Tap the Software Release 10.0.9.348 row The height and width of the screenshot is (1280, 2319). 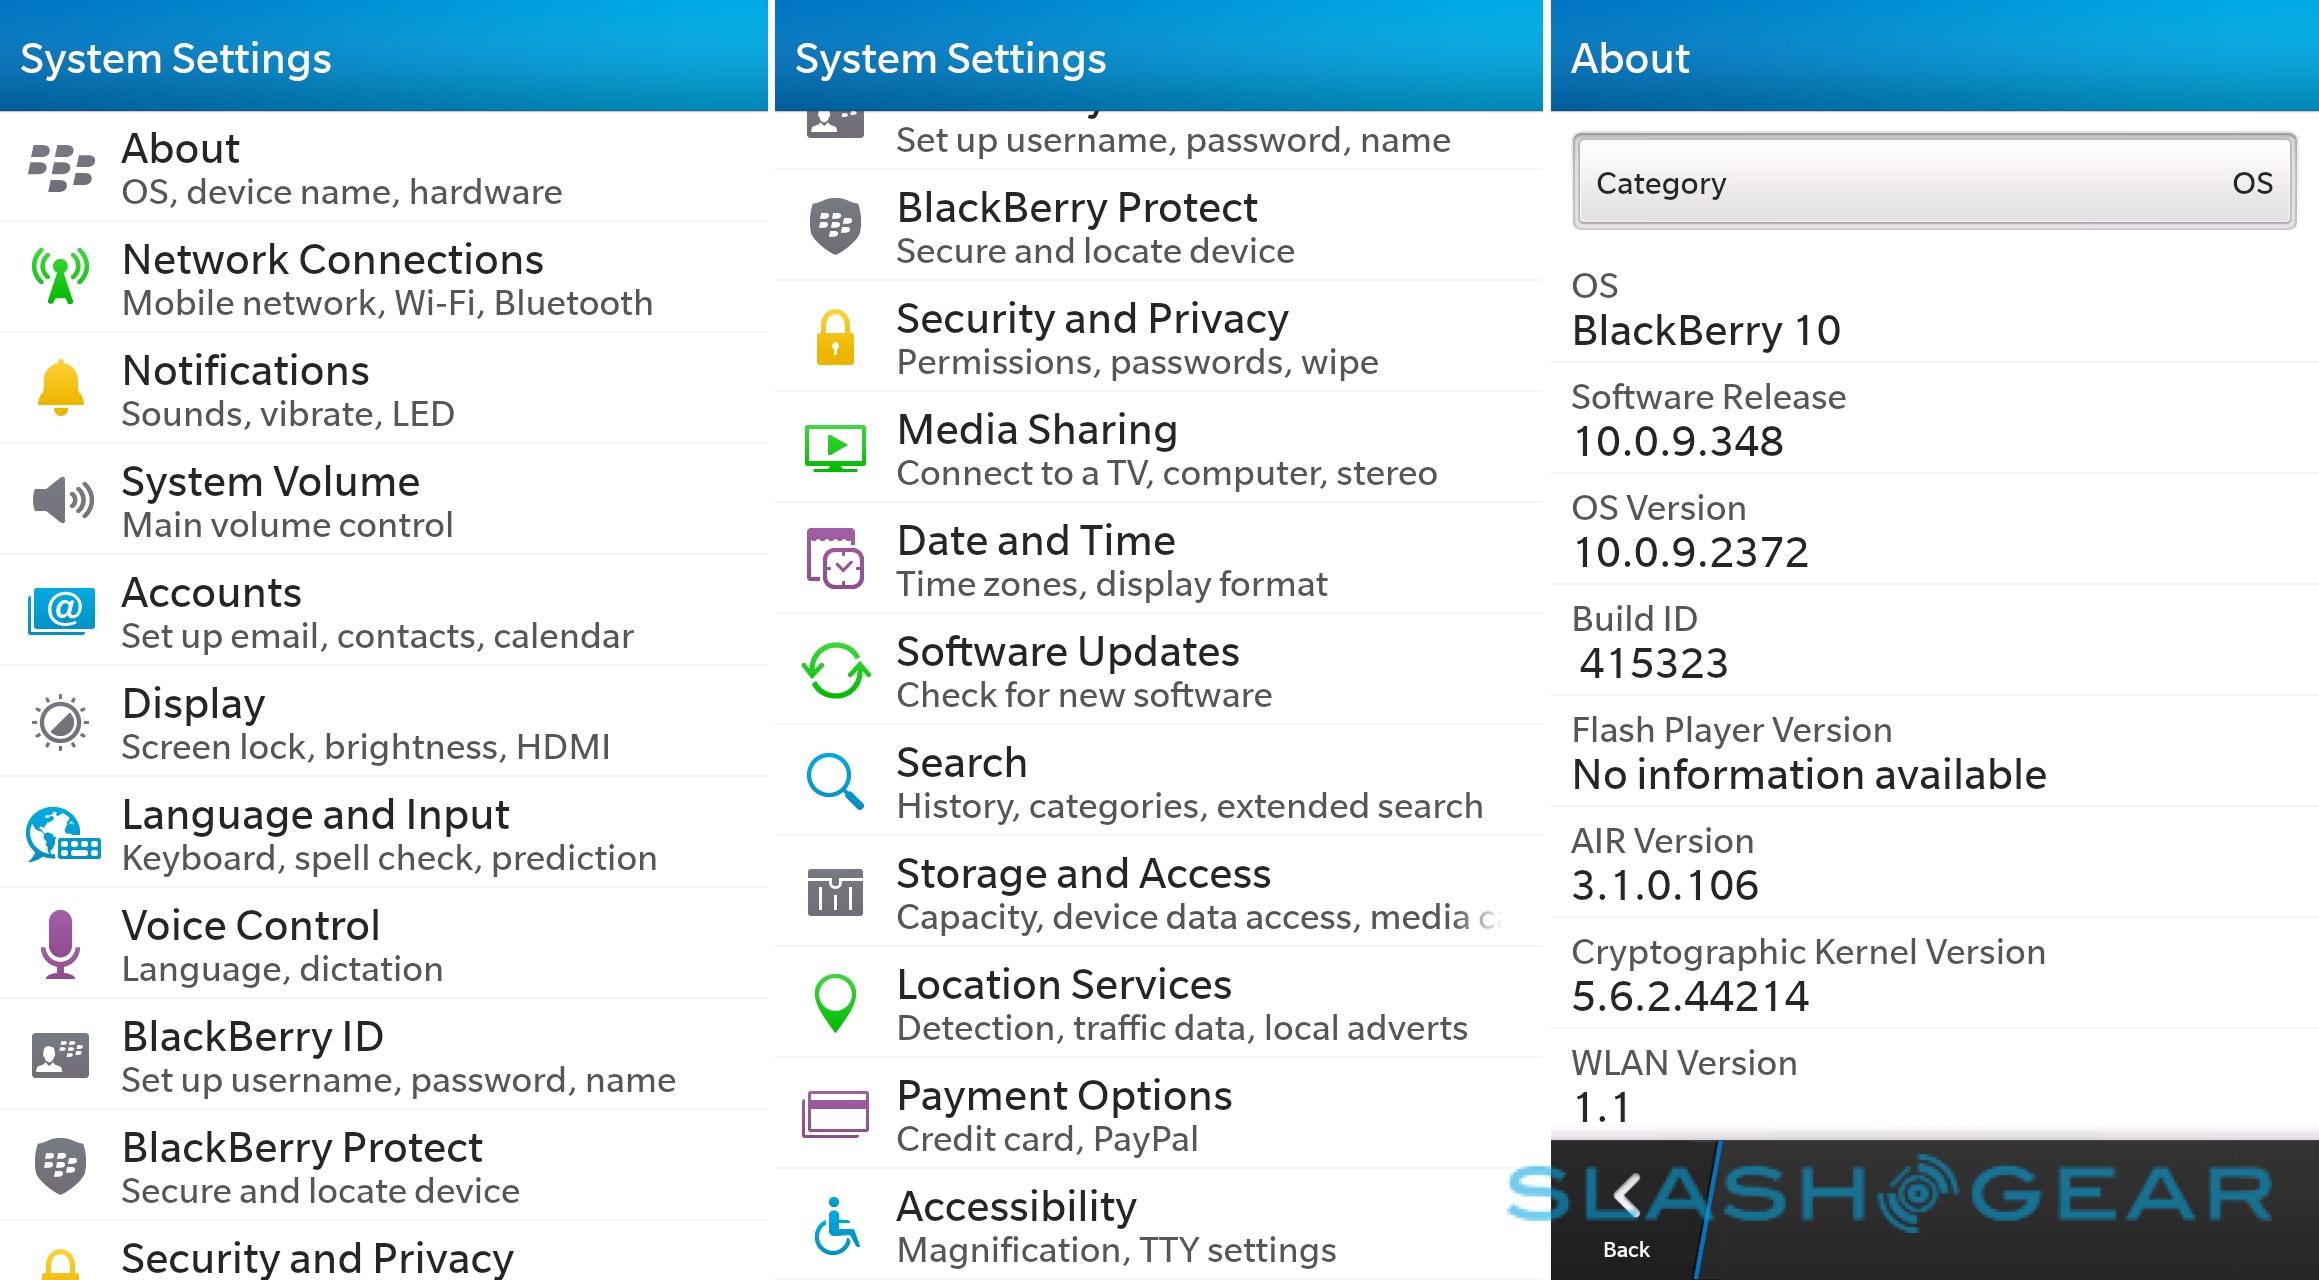point(1933,420)
